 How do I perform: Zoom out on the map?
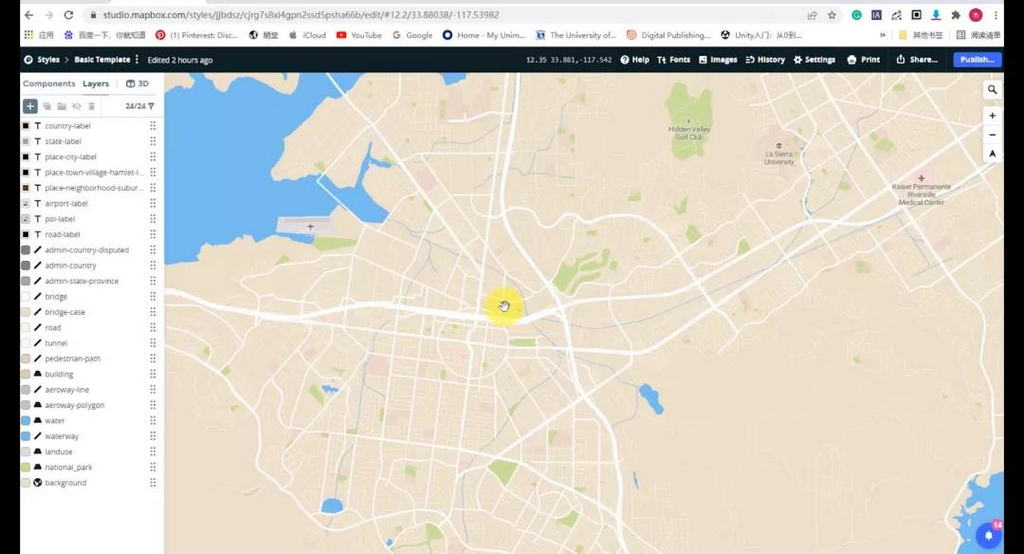992,135
